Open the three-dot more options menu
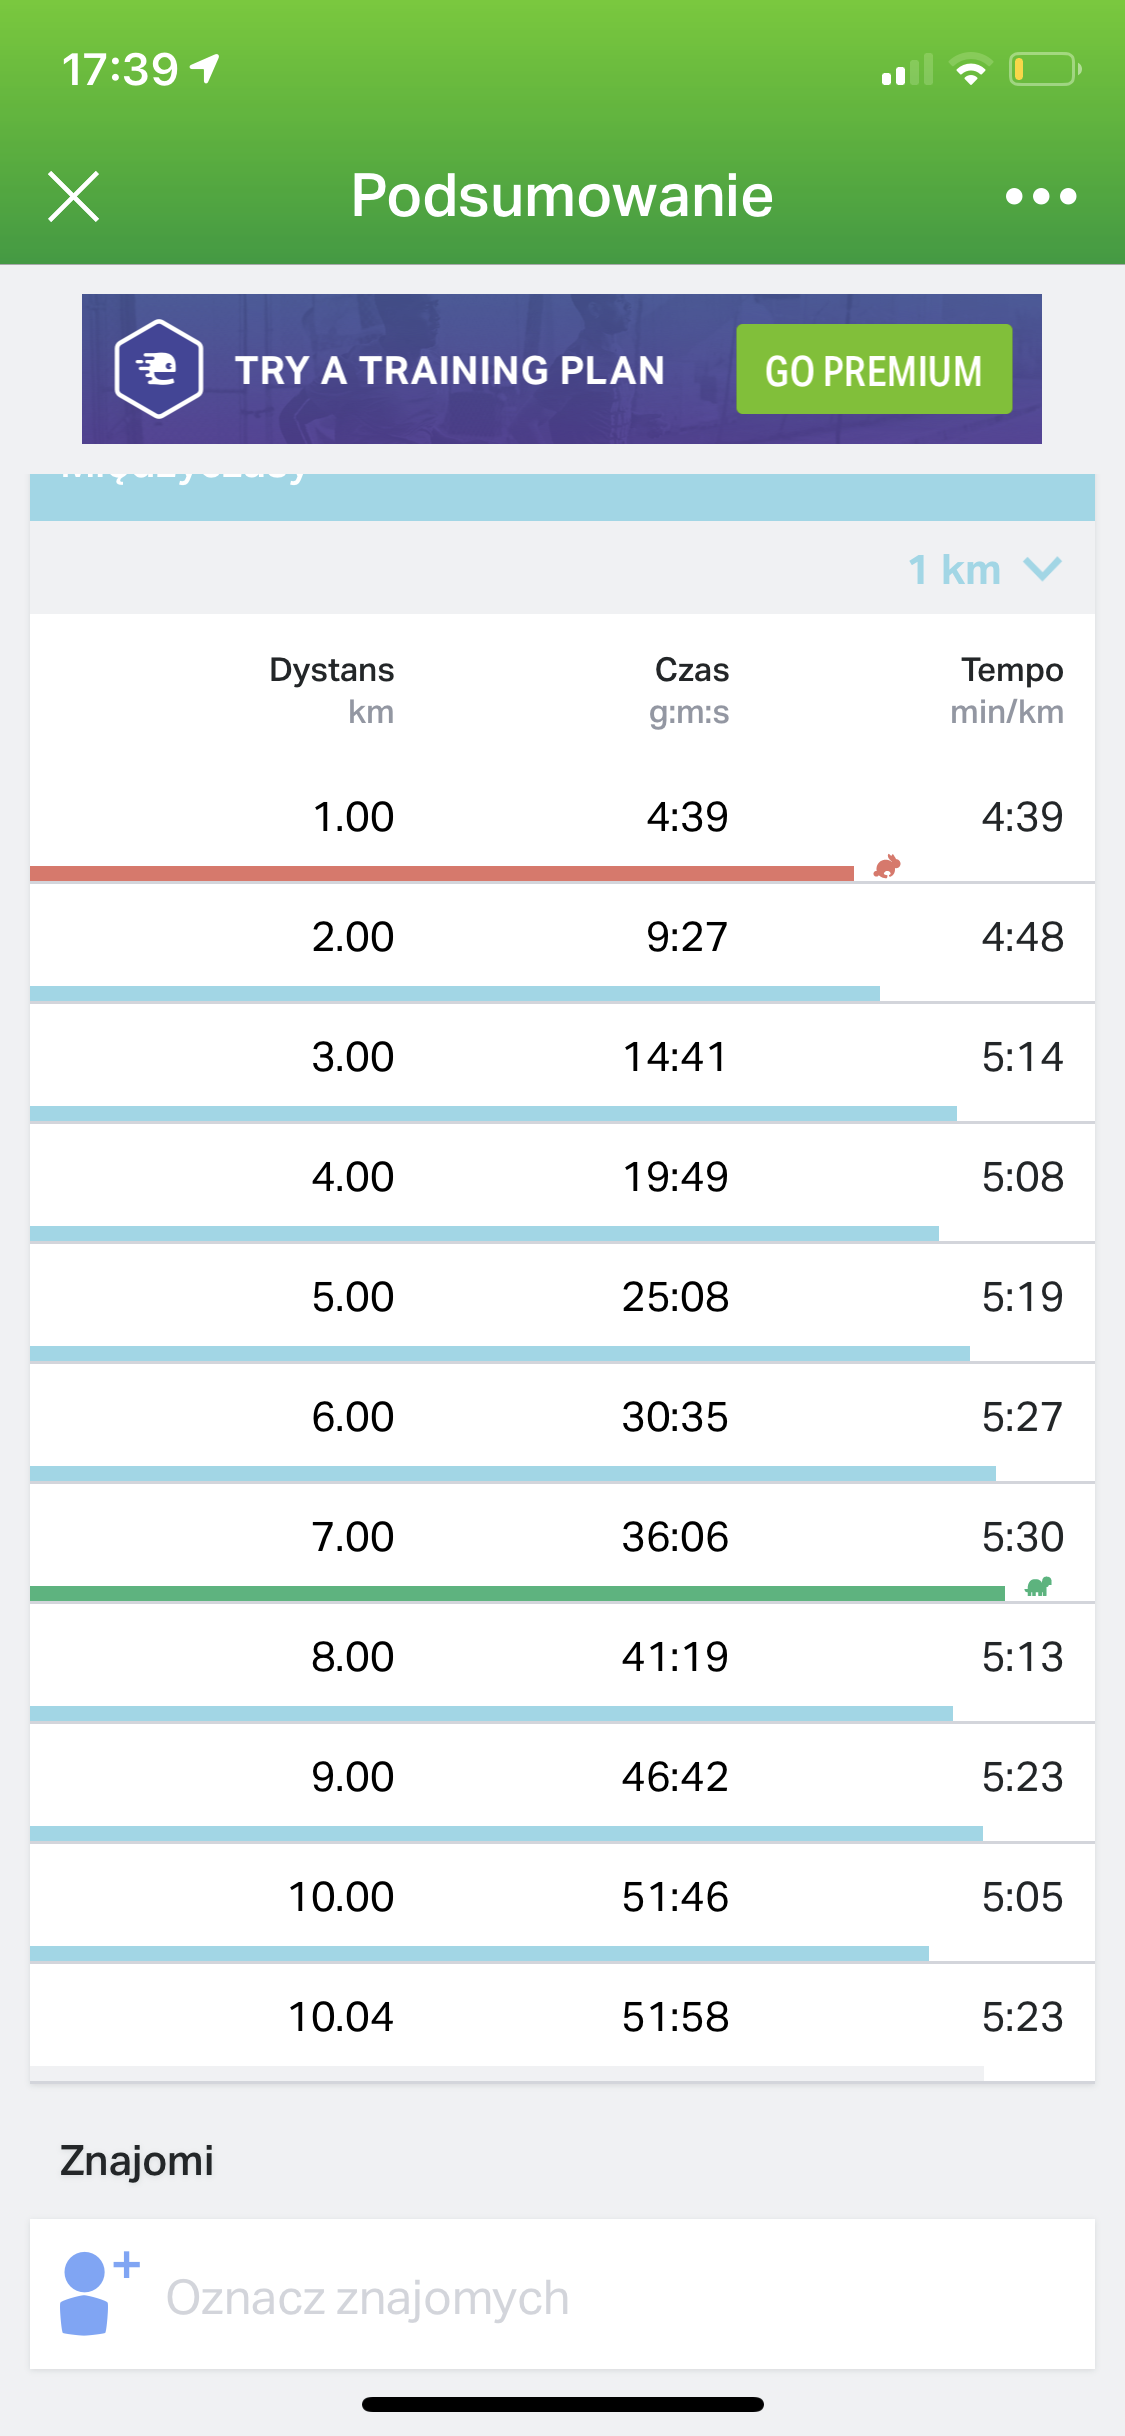This screenshot has width=1125, height=2436. tap(1041, 196)
